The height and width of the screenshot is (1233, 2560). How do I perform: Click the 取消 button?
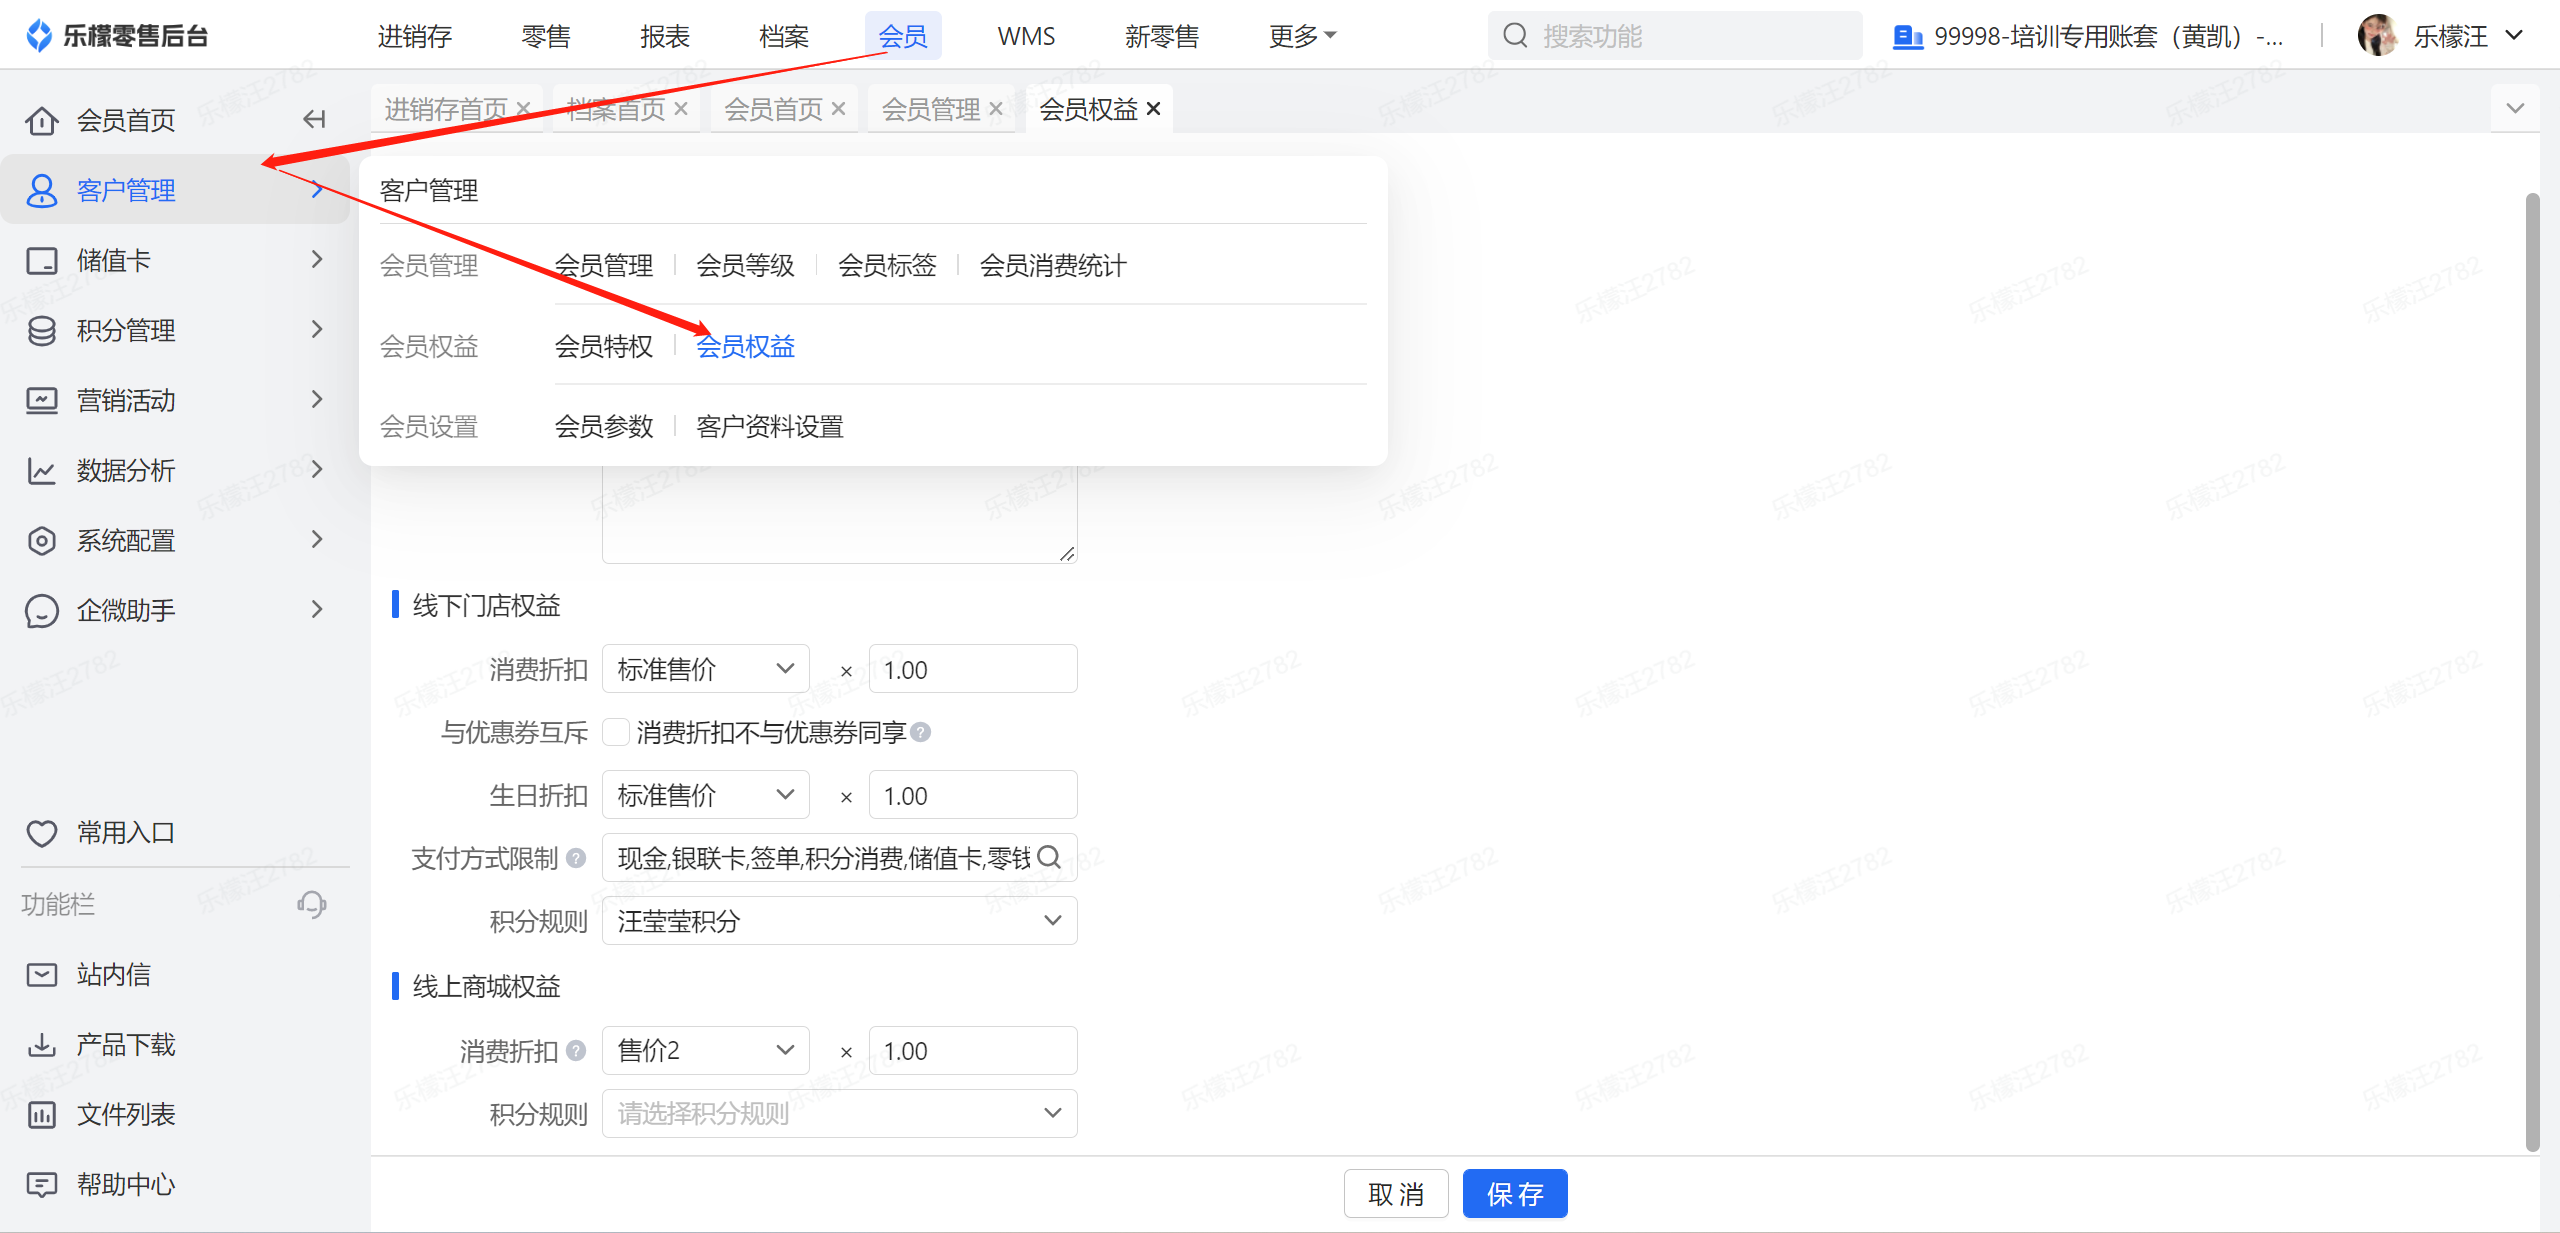tap(1396, 1193)
